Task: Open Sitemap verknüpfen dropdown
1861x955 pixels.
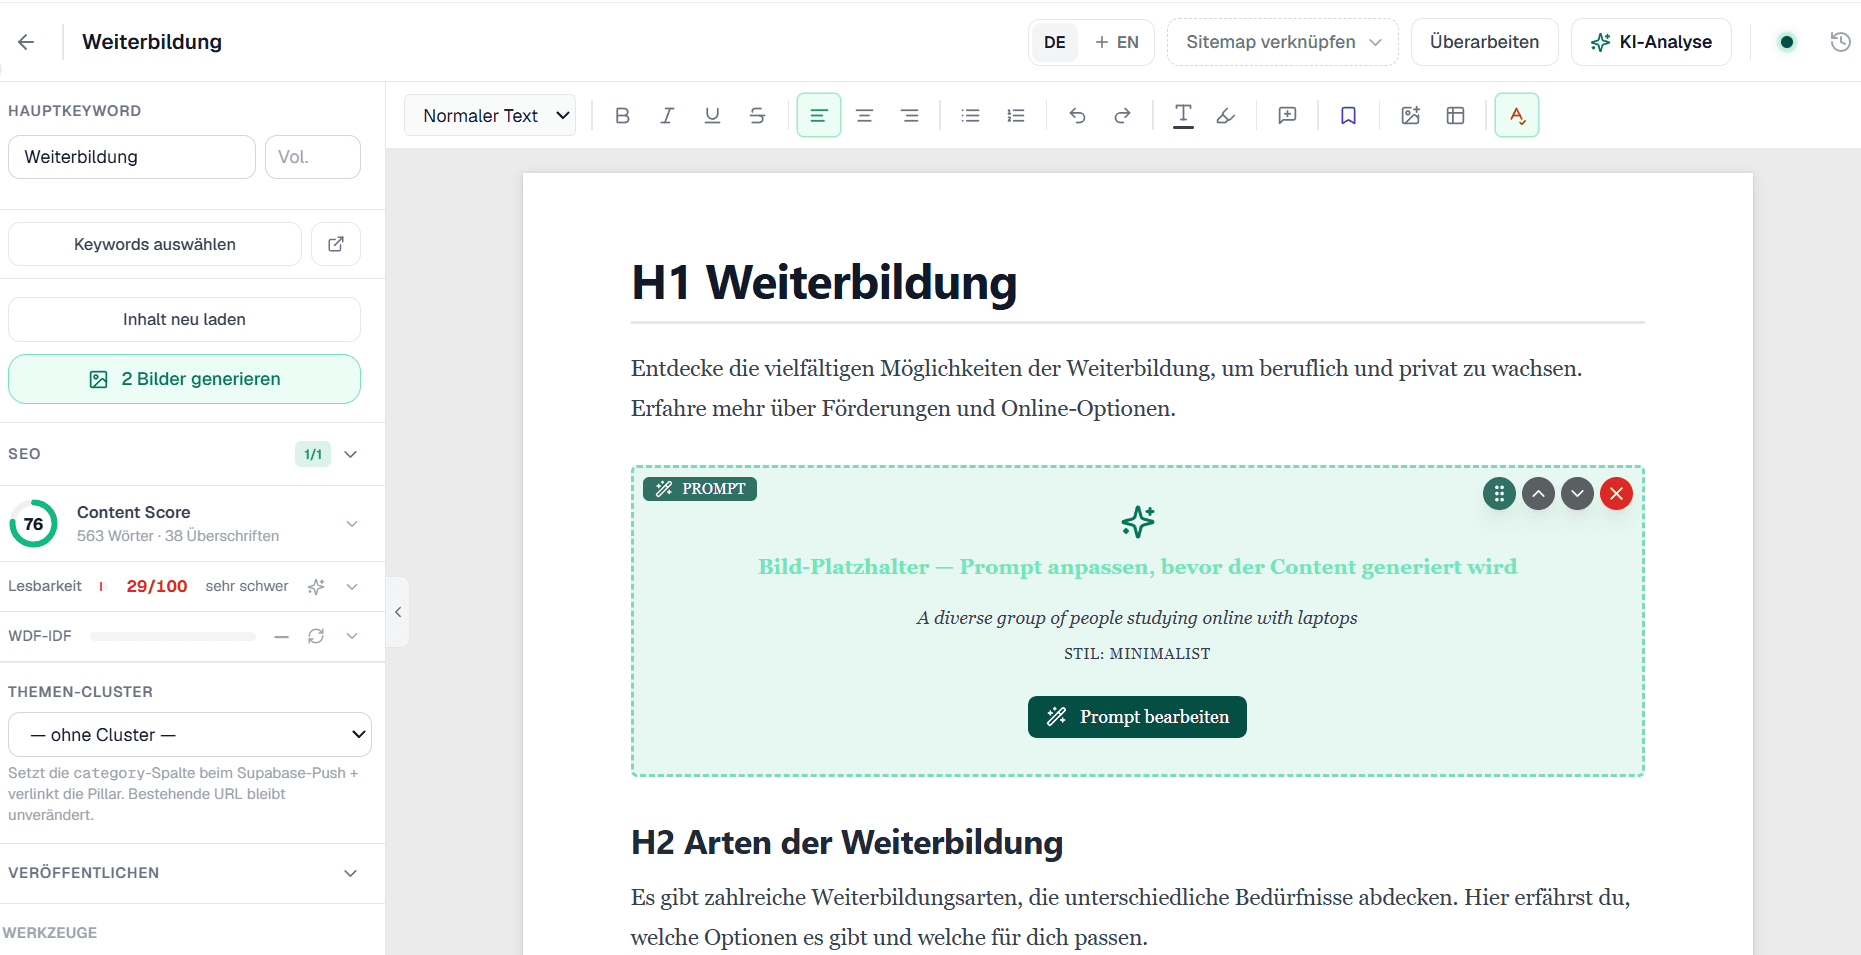Action: [1282, 42]
